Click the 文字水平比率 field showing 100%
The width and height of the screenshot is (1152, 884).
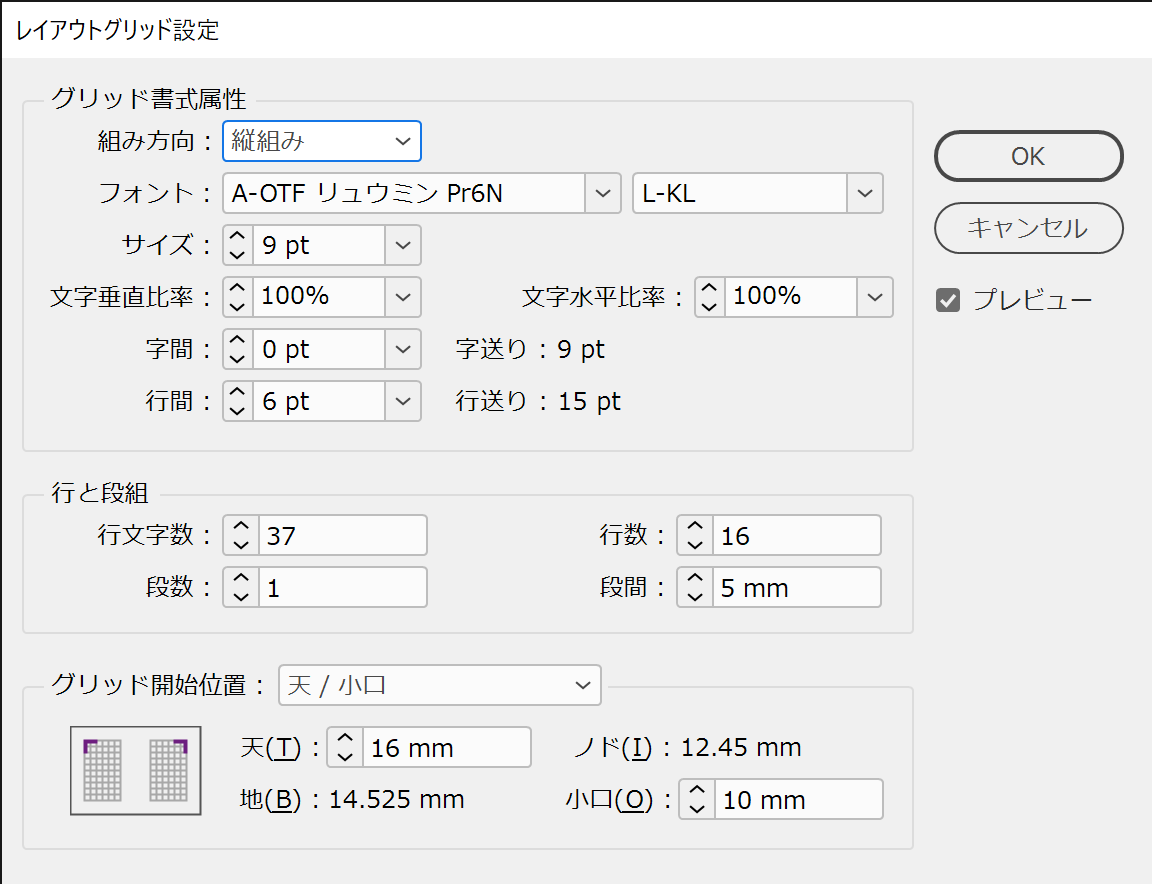(x=791, y=297)
